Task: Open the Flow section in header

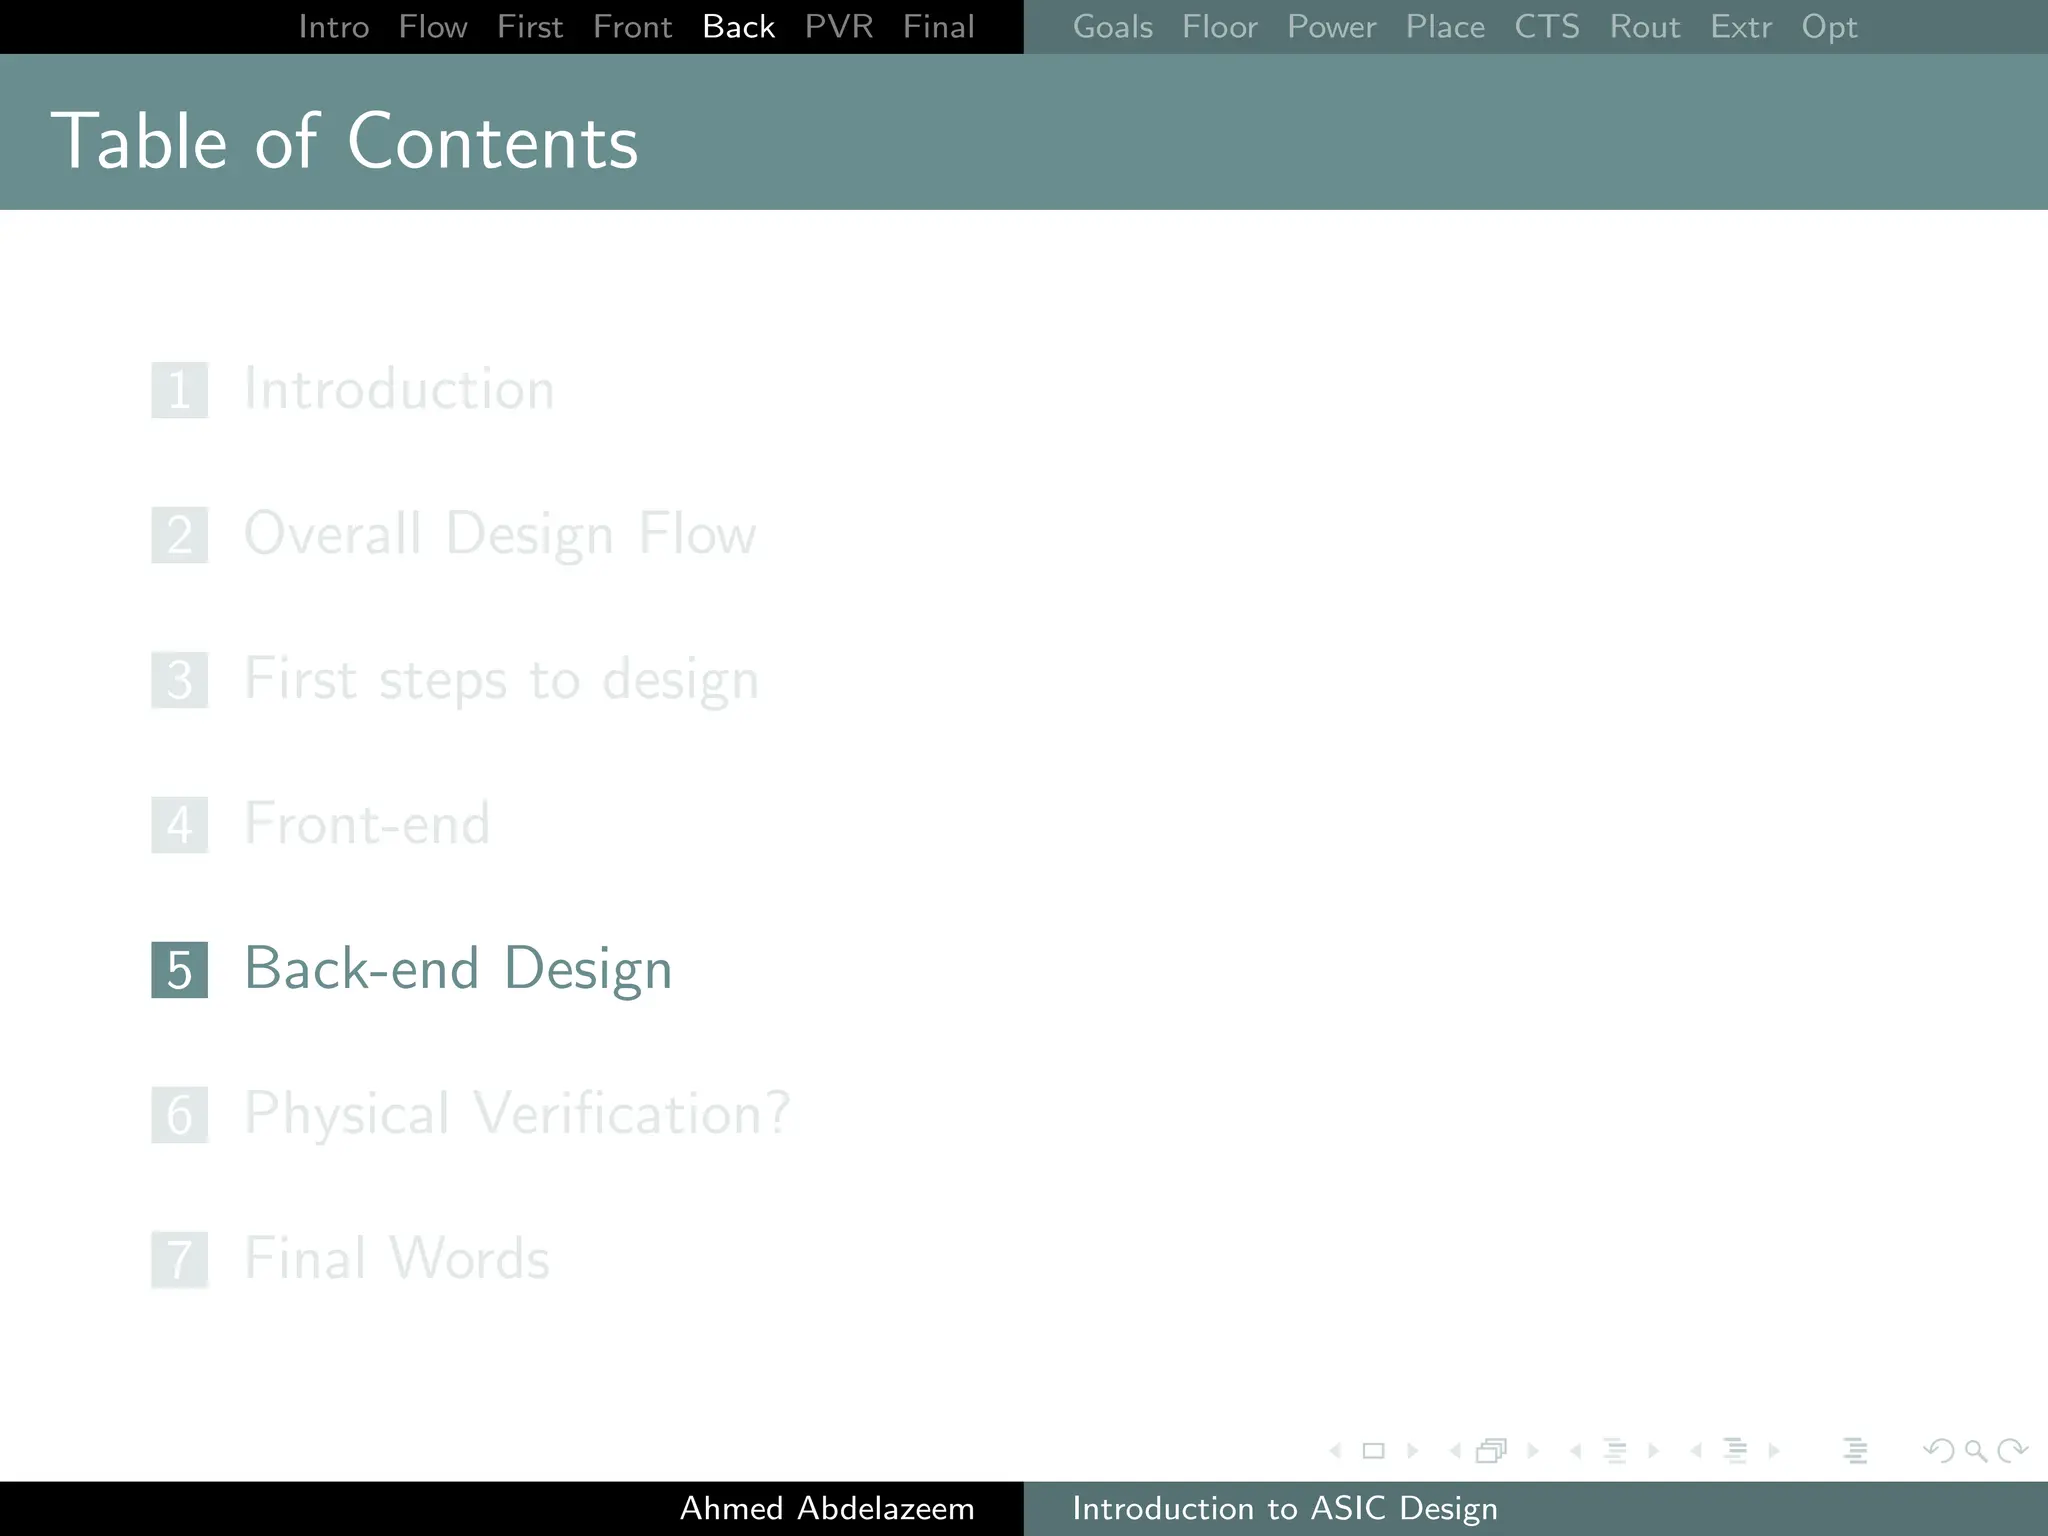Action: click(433, 27)
